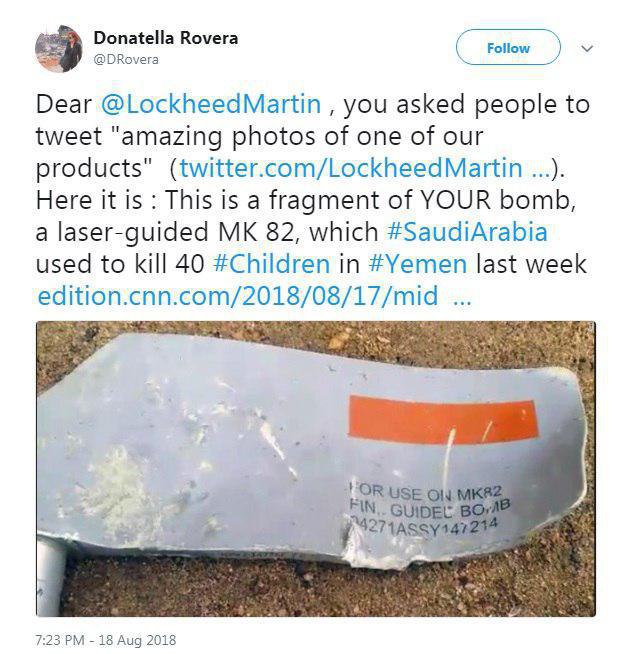
Task: Open the edition.cnn.com article link
Action: tap(238, 295)
